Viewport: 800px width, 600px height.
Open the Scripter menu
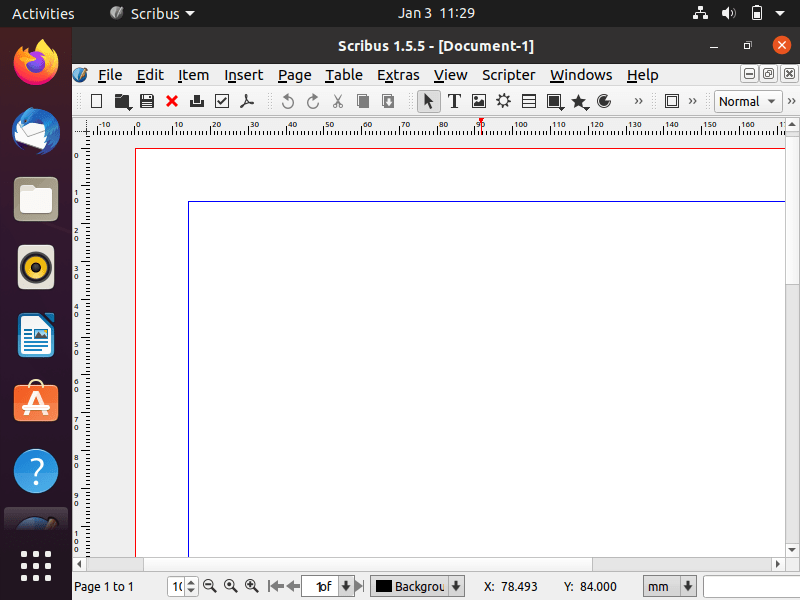pyautogui.click(x=508, y=75)
